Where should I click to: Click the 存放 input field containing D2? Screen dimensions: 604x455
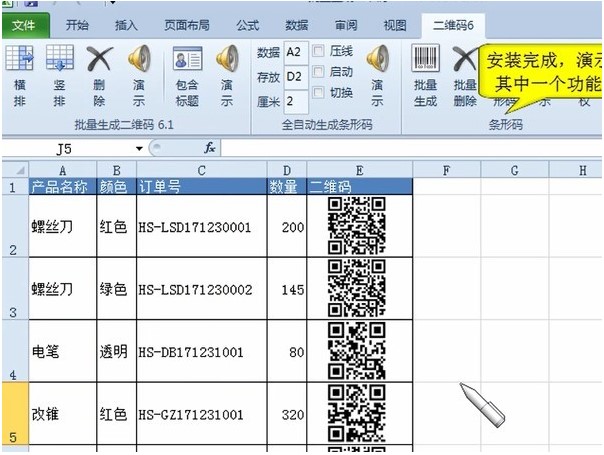(x=296, y=77)
